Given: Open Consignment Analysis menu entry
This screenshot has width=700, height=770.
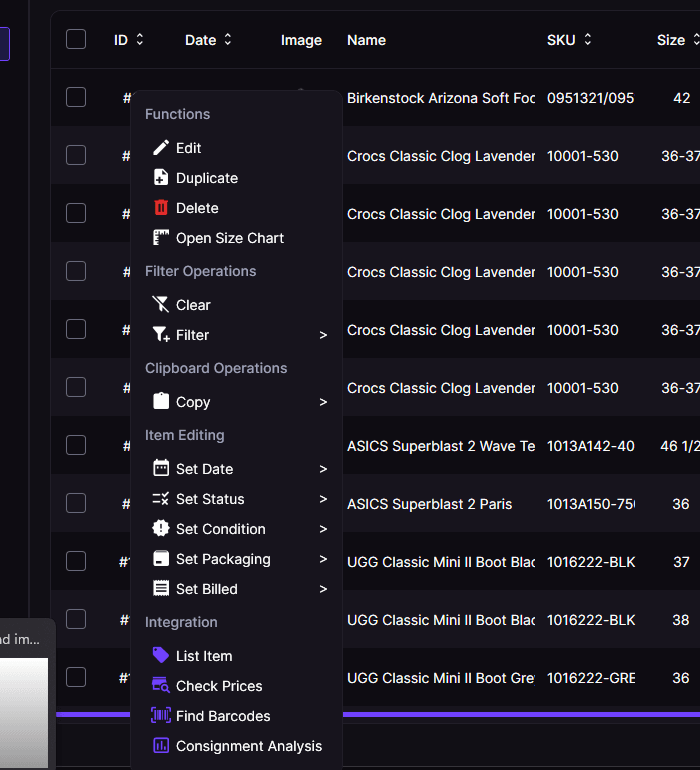Looking at the screenshot, I should [236, 745].
